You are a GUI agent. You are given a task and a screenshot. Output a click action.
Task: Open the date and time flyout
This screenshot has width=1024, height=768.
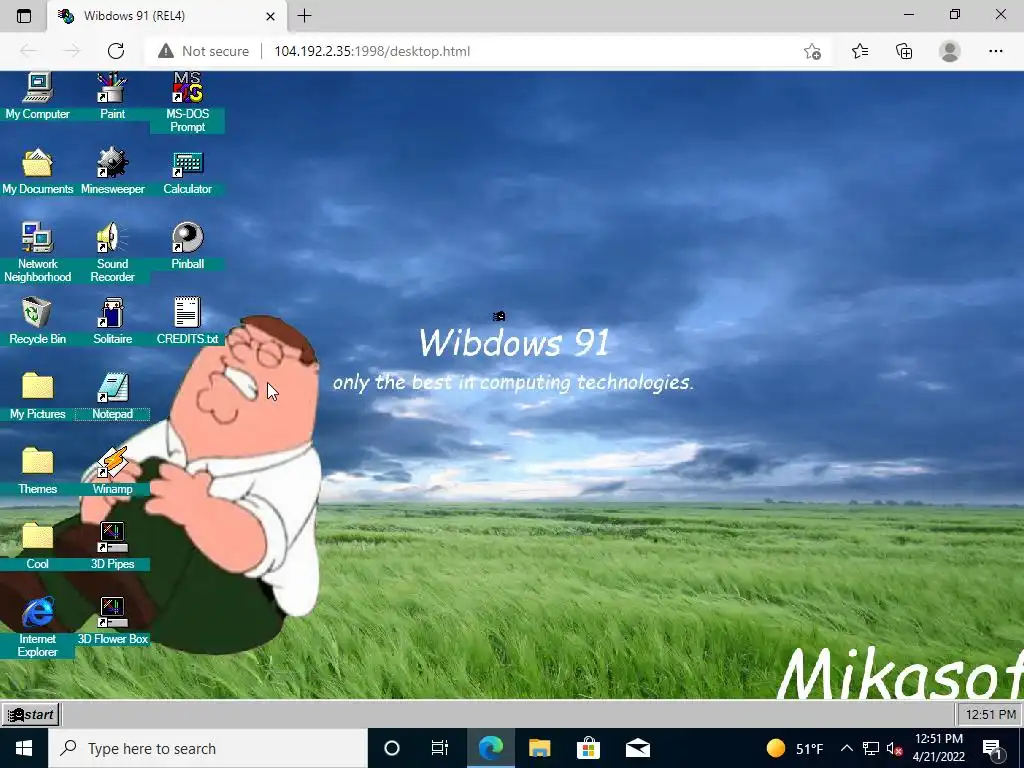[x=938, y=748]
